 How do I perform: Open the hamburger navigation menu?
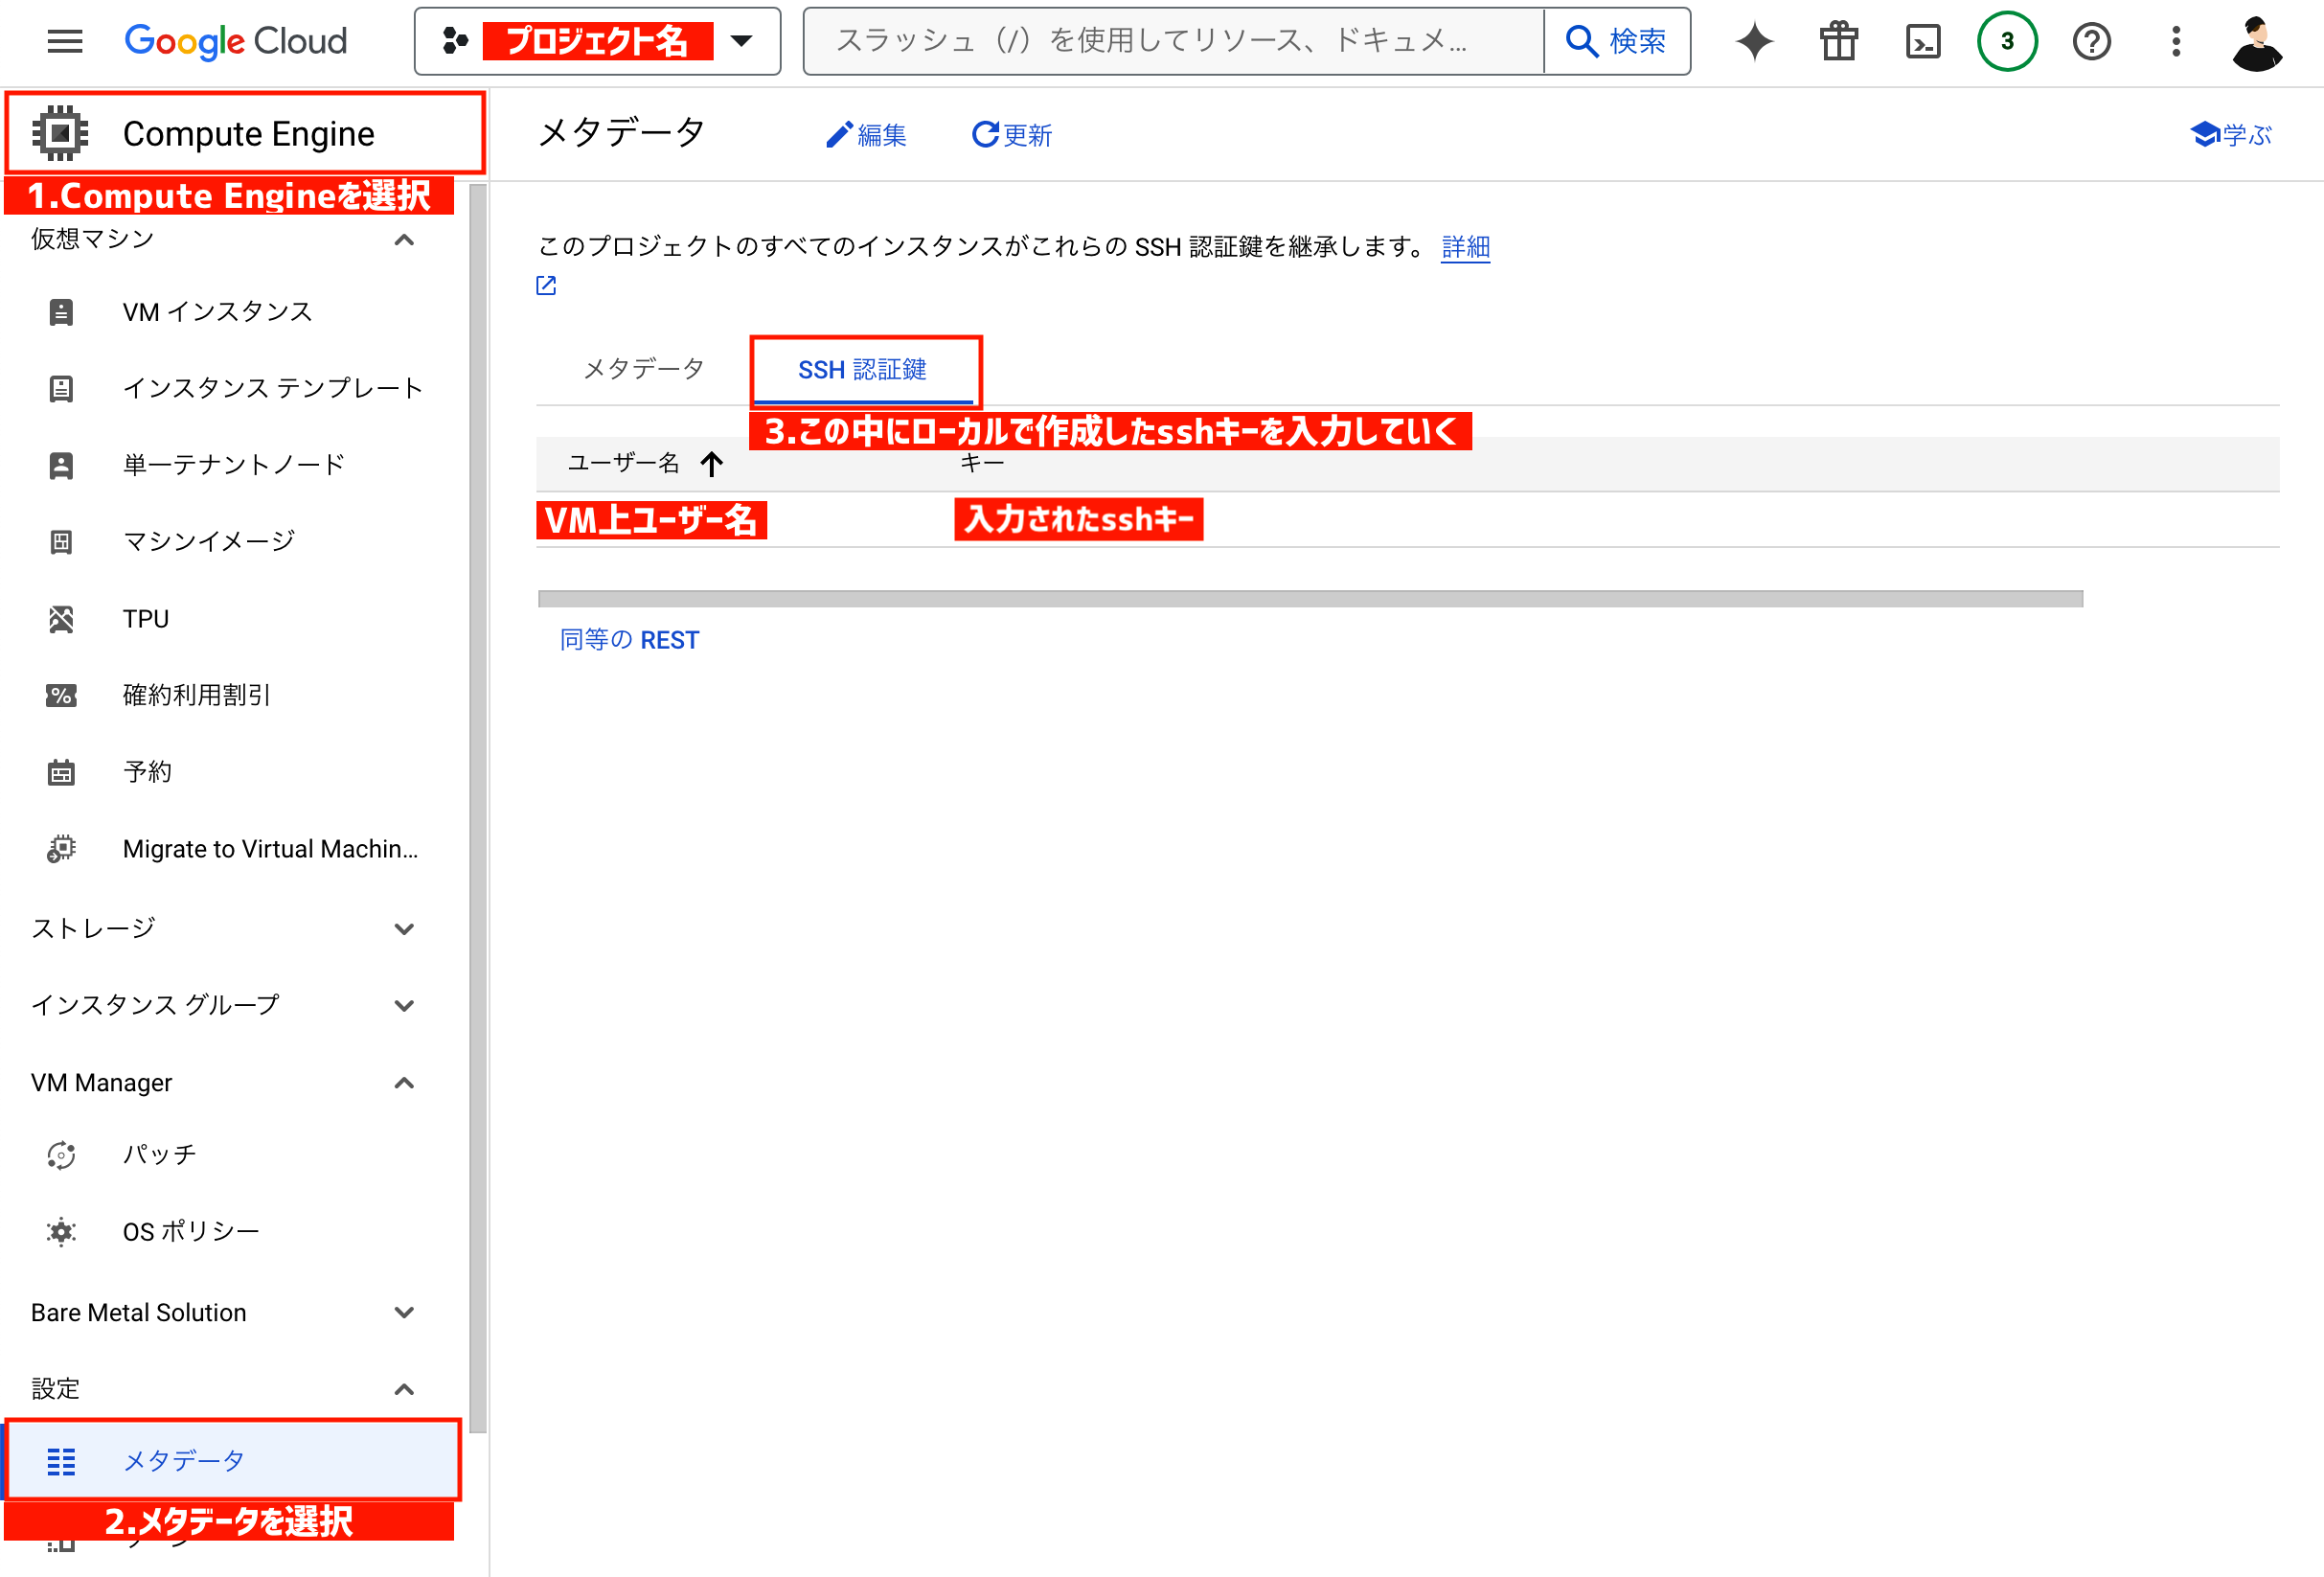(65, 41)
